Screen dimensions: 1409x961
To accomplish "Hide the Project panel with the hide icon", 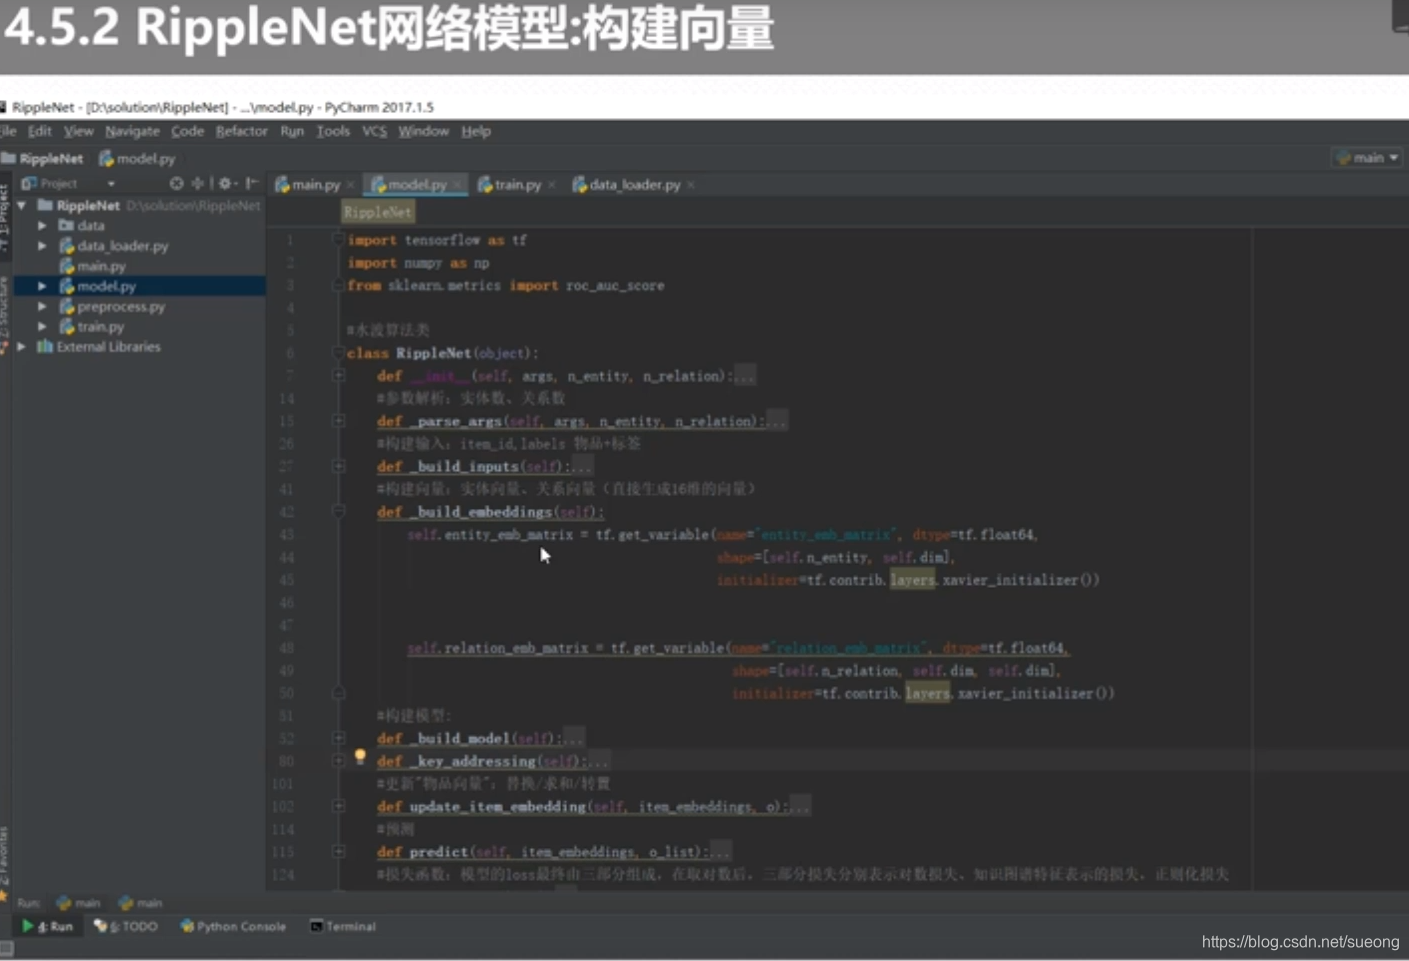I will point(252,183).
